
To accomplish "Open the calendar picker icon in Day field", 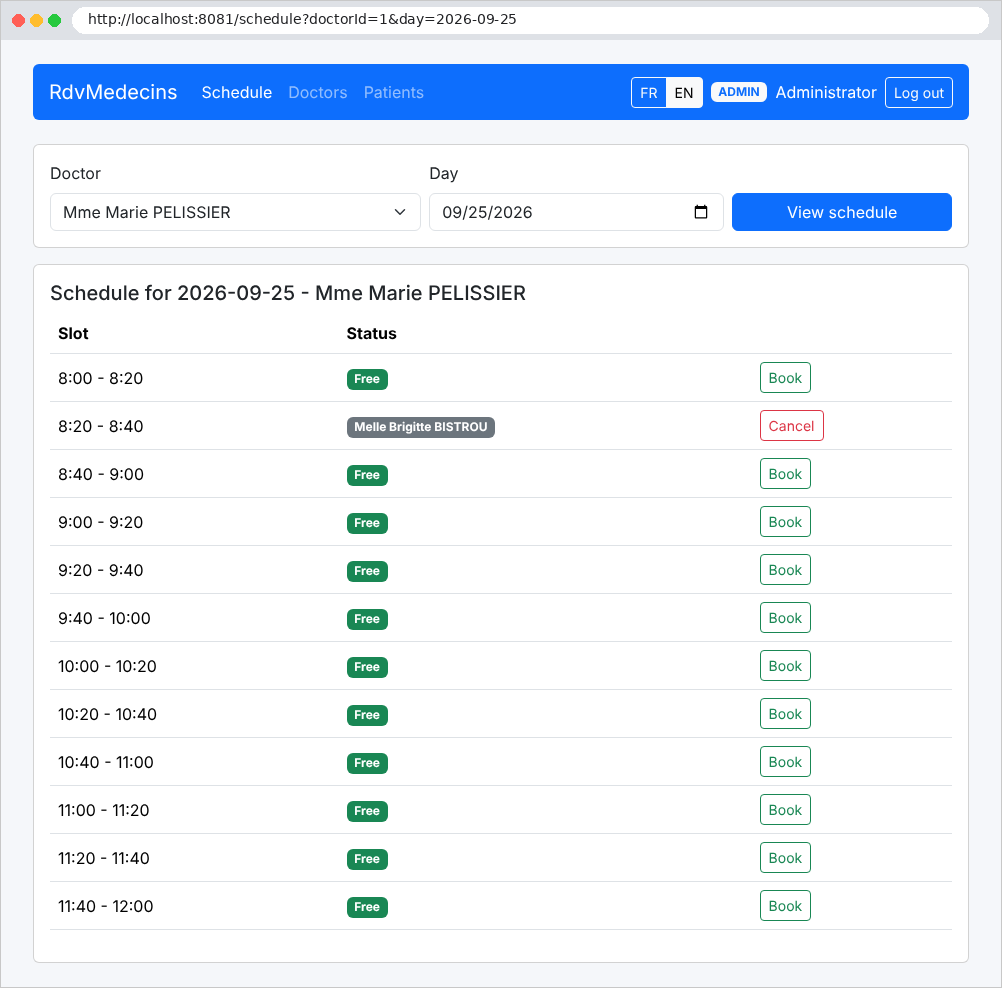I will pyautogui.click(x=700, y=212).
